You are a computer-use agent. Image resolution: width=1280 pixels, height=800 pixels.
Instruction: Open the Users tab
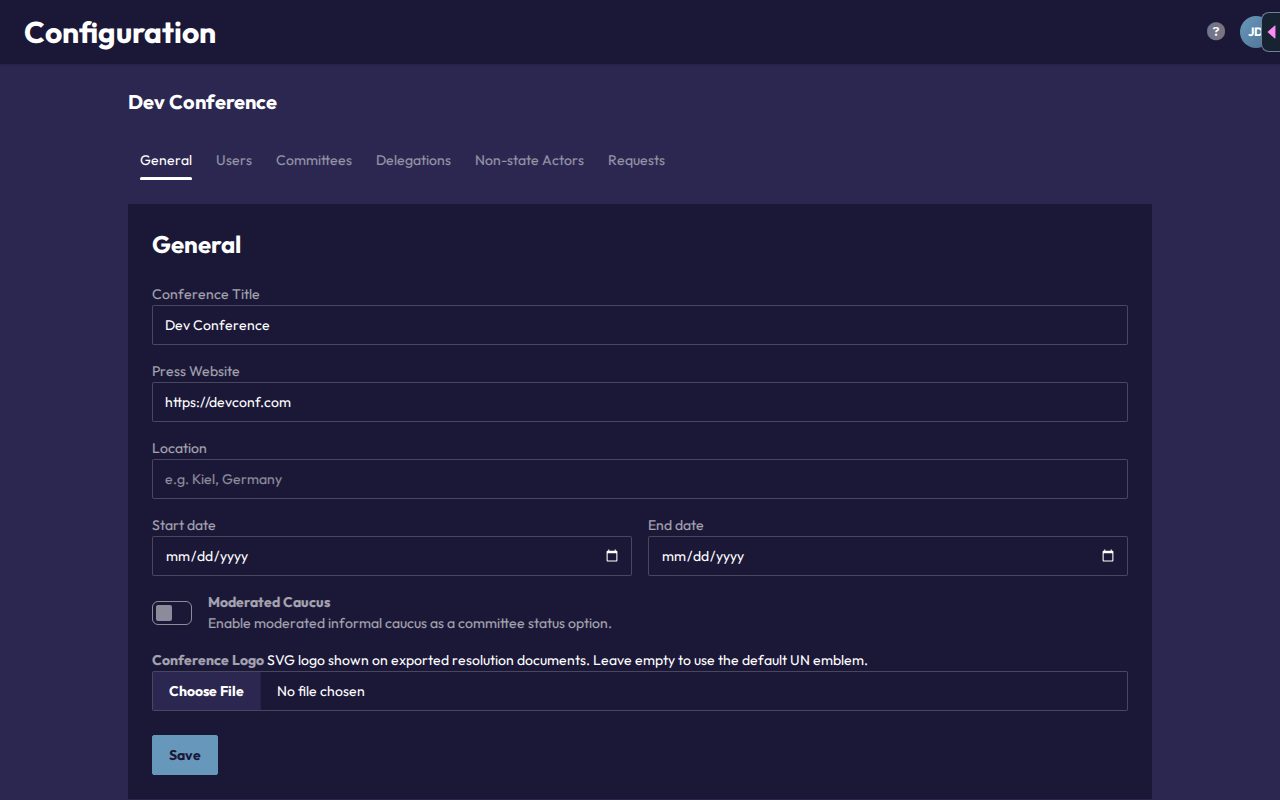234,160
